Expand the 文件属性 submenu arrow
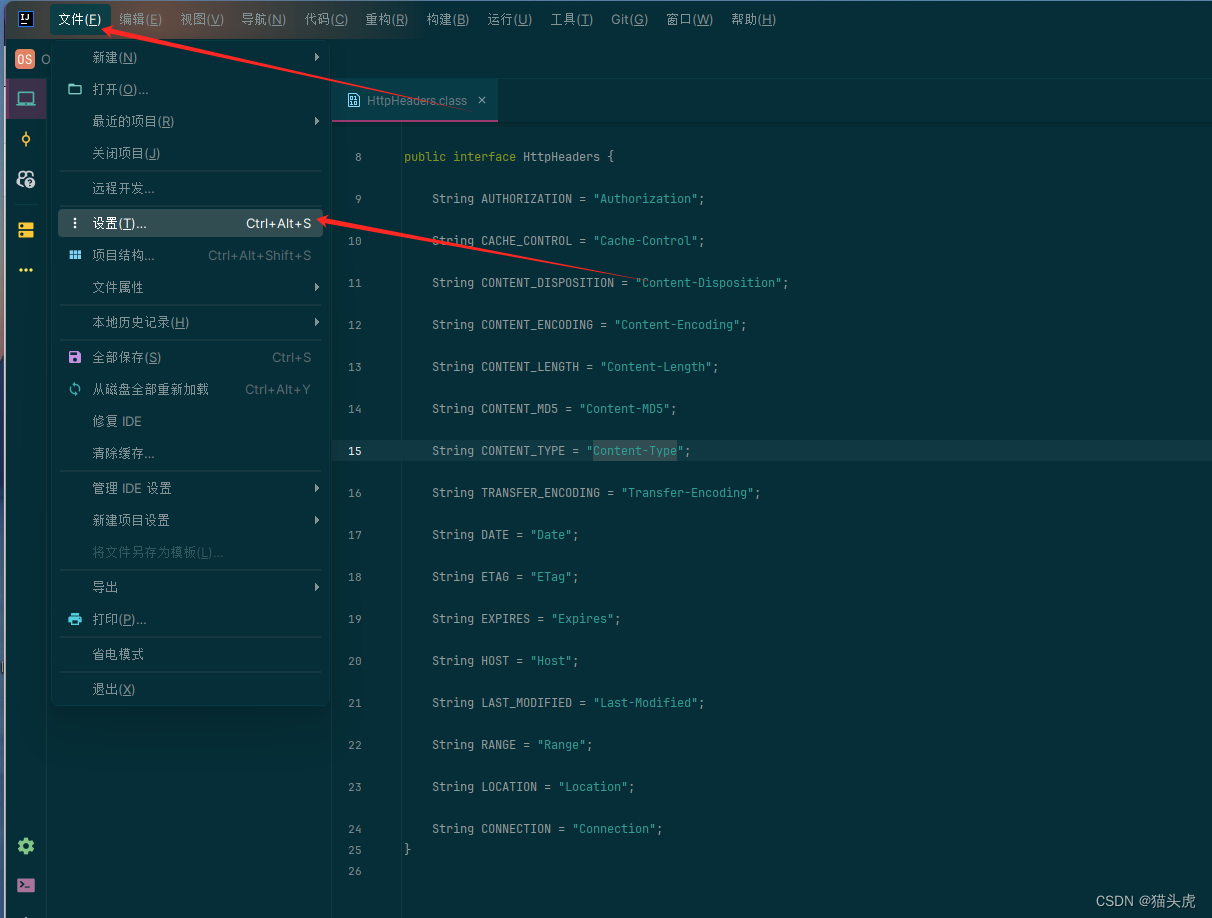Viewport: 1212px width, 918px height. pos(316,287)
